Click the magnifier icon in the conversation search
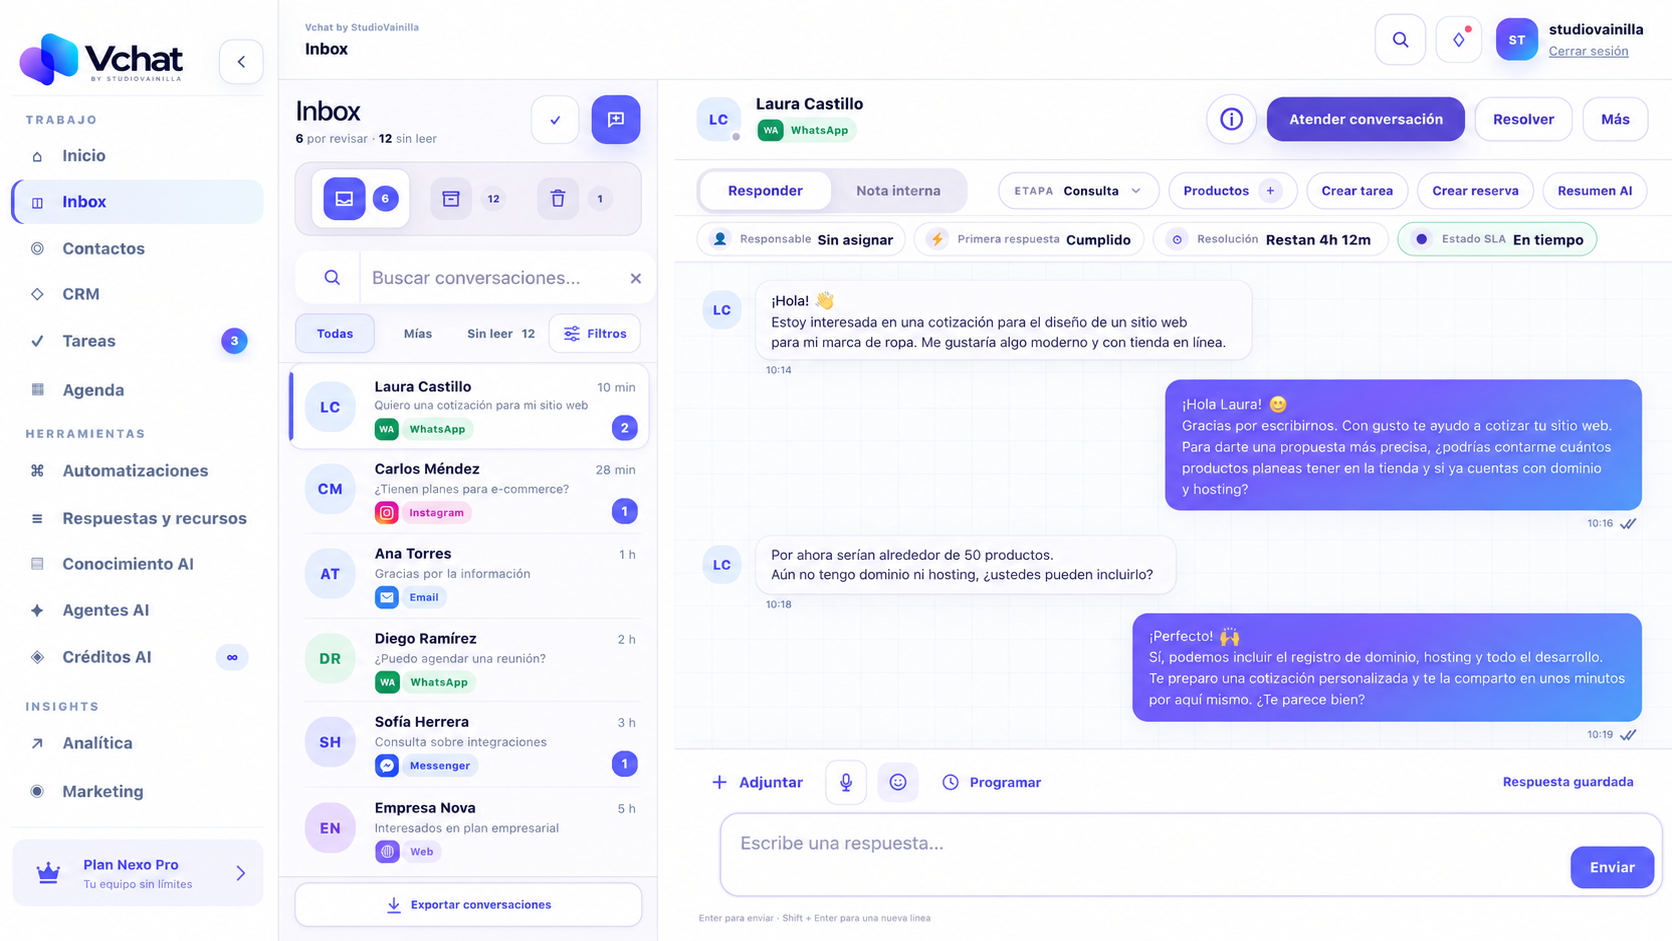 coord(332,278)
